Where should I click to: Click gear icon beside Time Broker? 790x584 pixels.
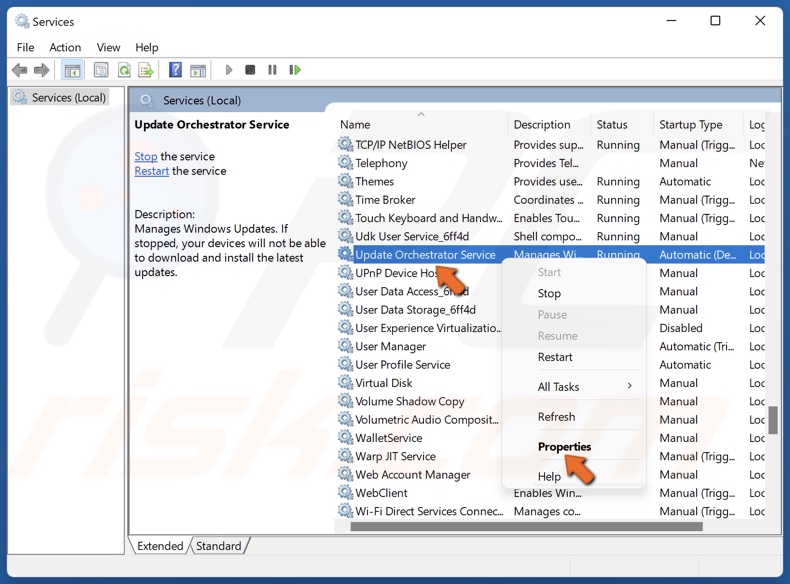tap(345, 199)
